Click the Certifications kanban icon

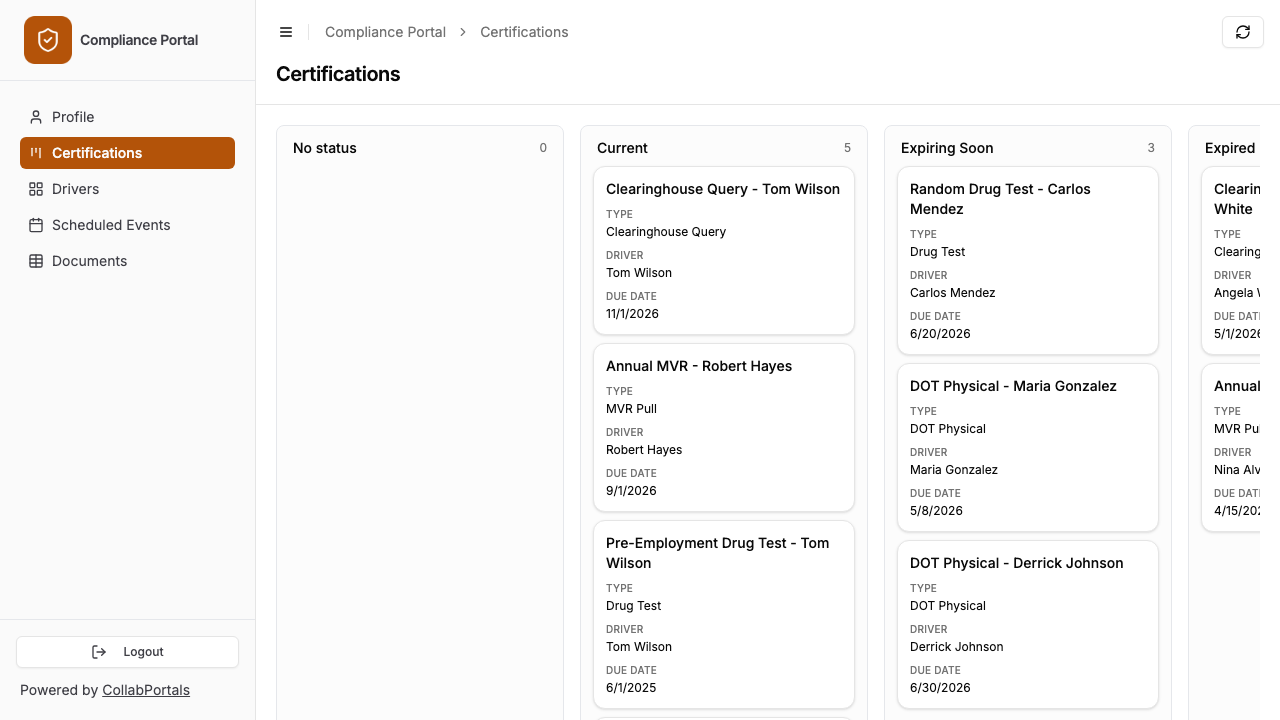36,153
